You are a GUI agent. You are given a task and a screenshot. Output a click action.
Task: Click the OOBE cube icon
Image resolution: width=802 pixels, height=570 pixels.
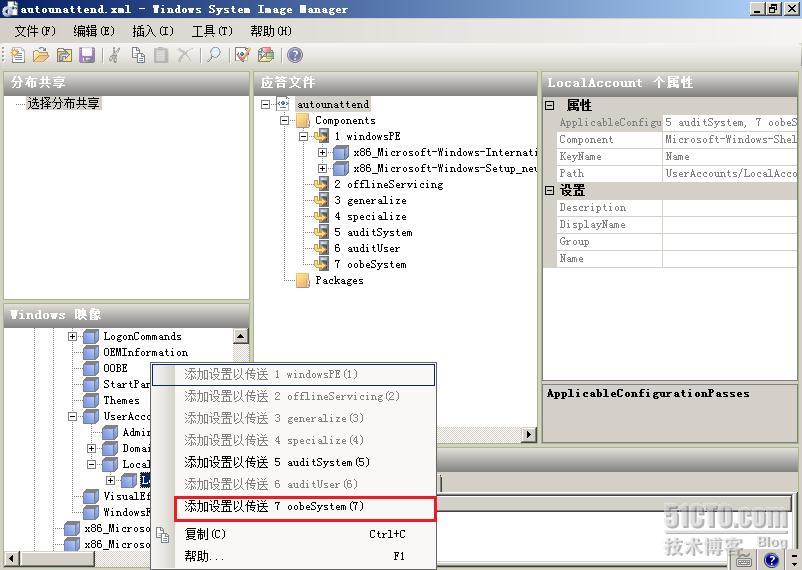[x=91, y=368]
